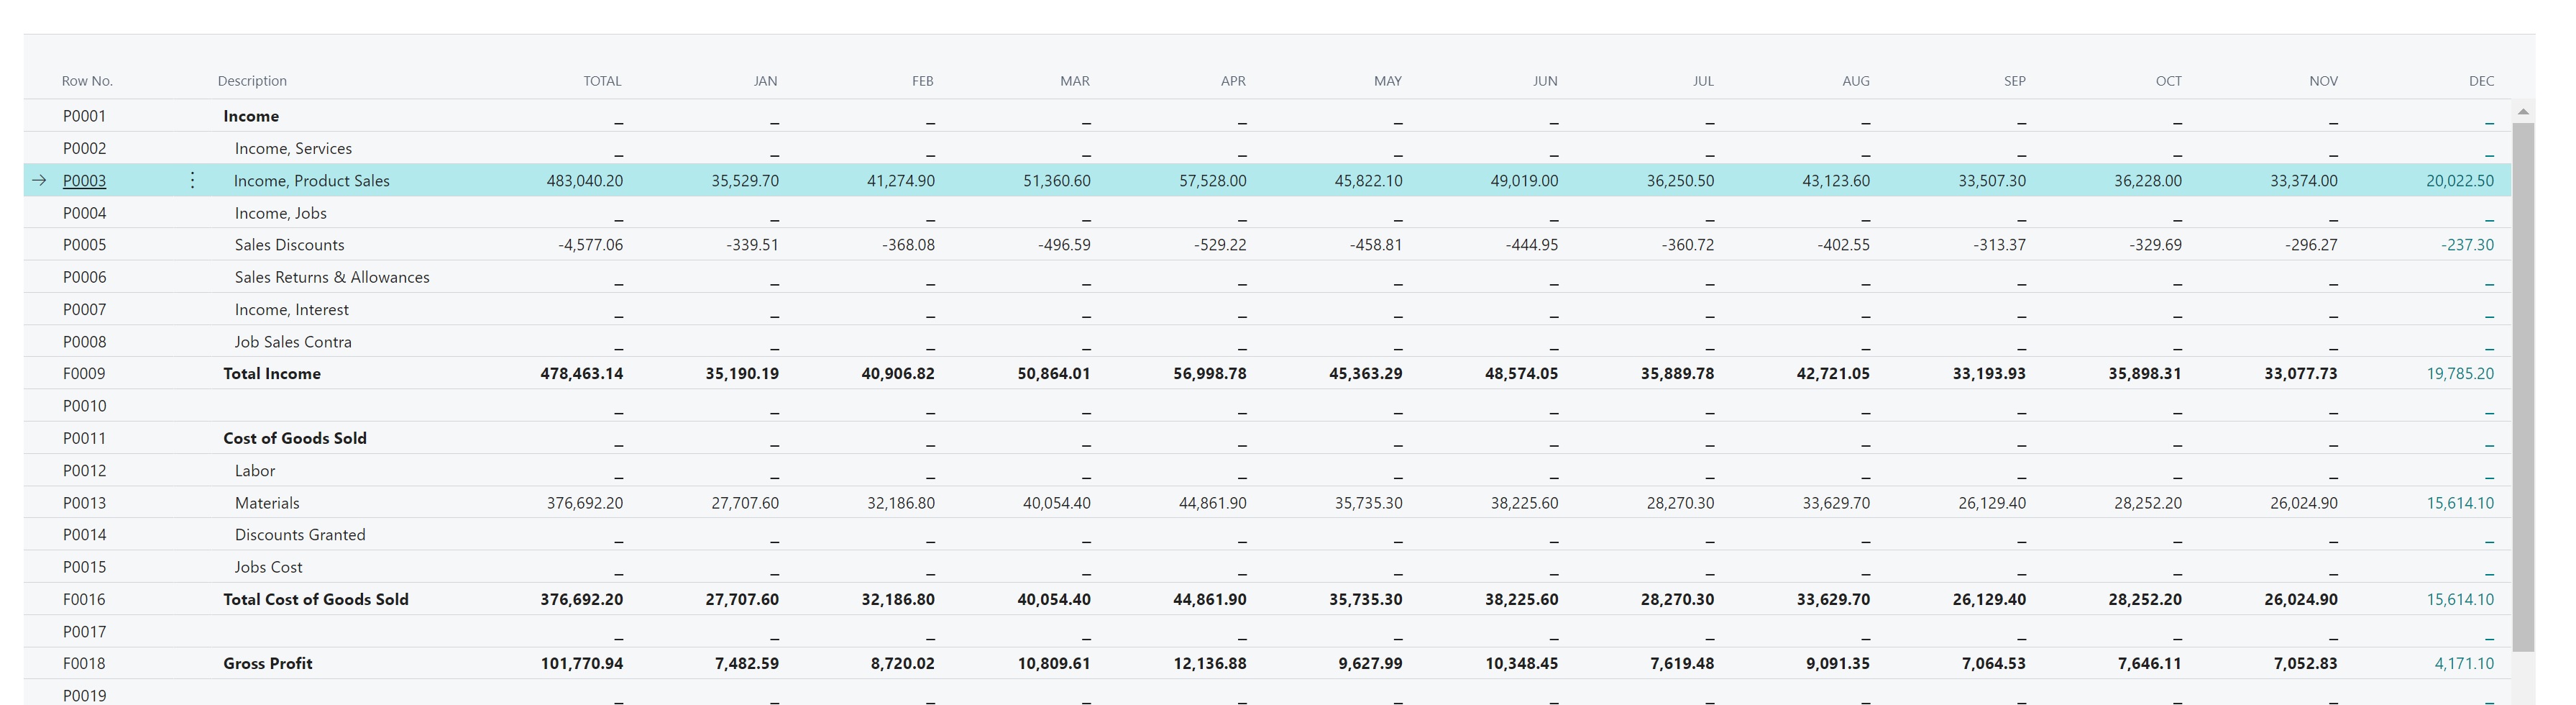Click the TOTAL column header
This screenshot has height=705, width=2576.
point(602,80)
